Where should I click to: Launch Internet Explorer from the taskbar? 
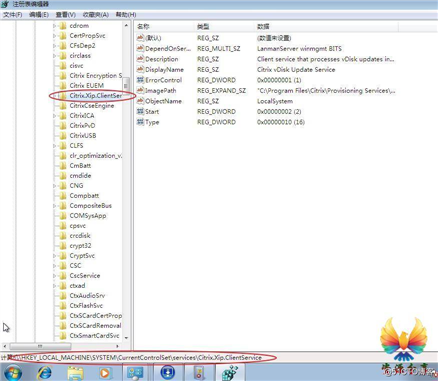[44, 372]
